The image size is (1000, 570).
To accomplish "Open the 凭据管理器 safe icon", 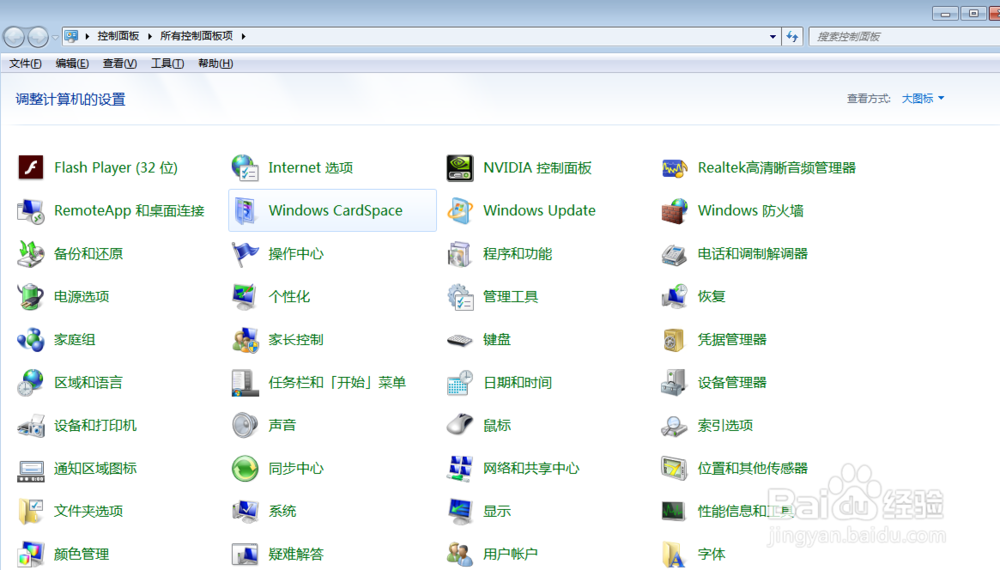I will [x=674, y=340].
